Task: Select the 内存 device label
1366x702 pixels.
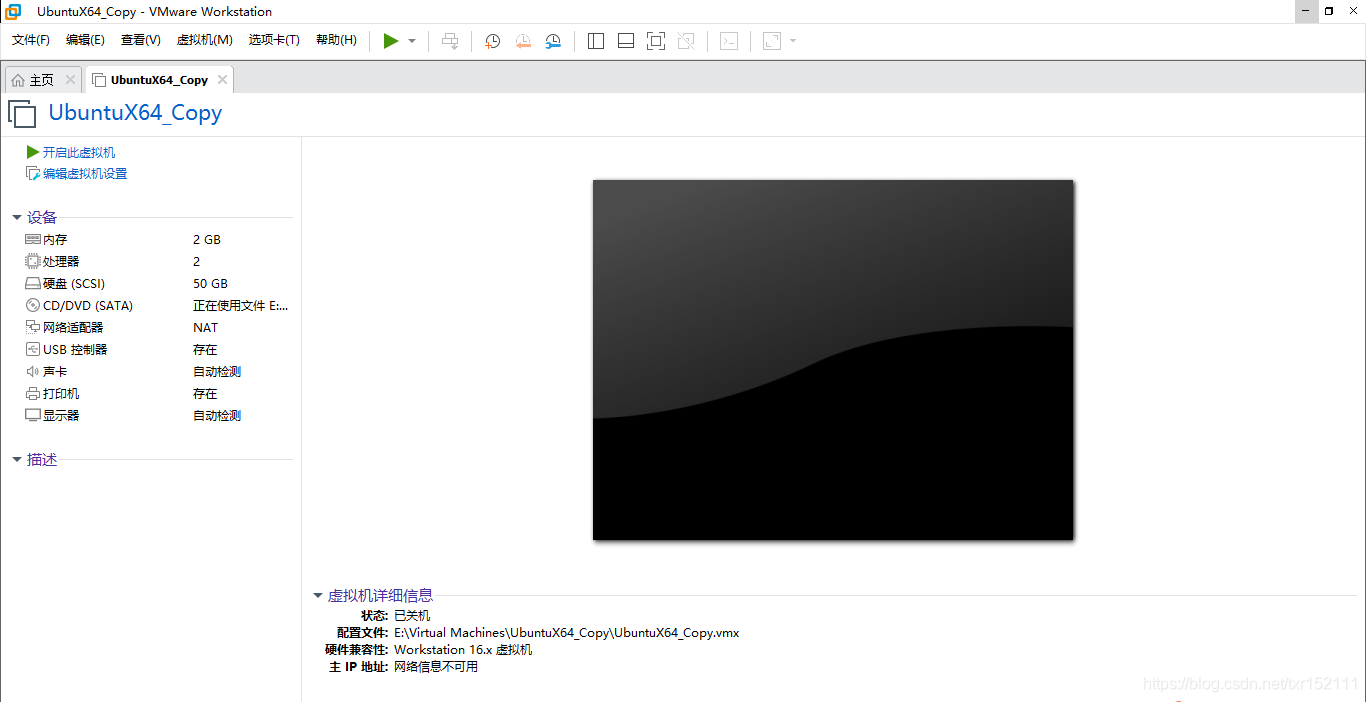Action: 55,240
